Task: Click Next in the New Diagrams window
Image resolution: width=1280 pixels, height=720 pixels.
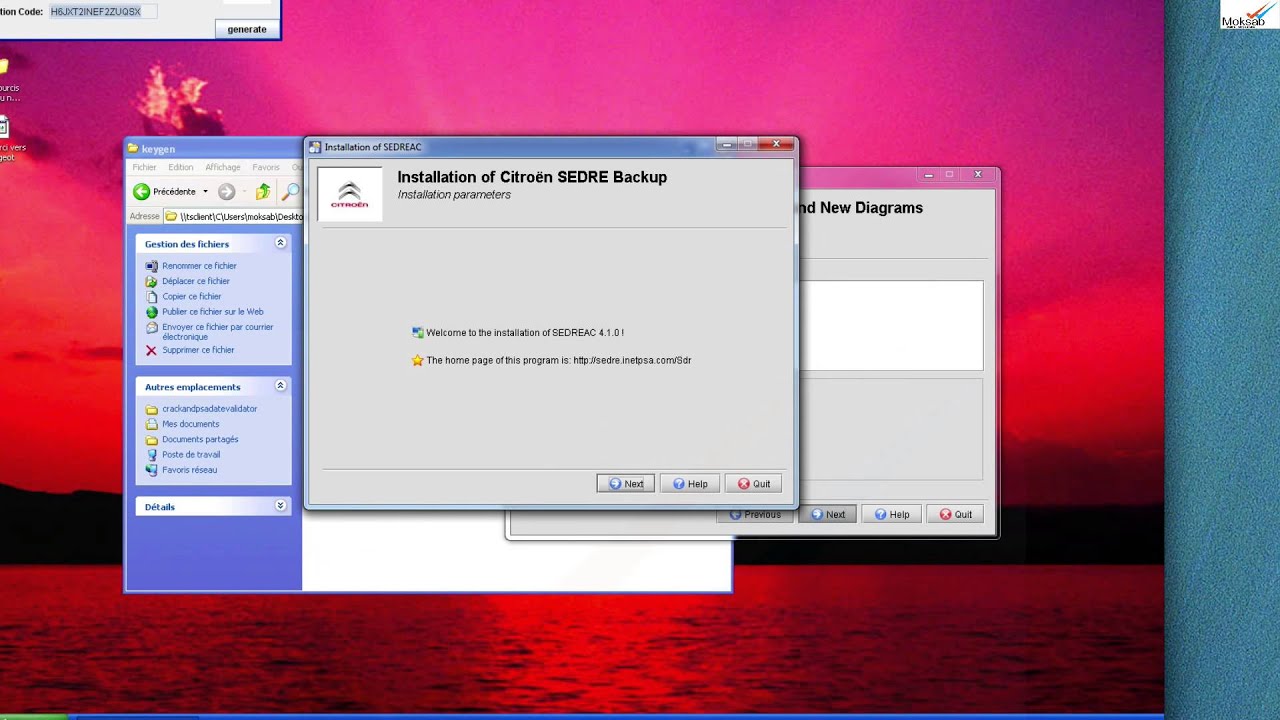Action: (x=828, y=515)
